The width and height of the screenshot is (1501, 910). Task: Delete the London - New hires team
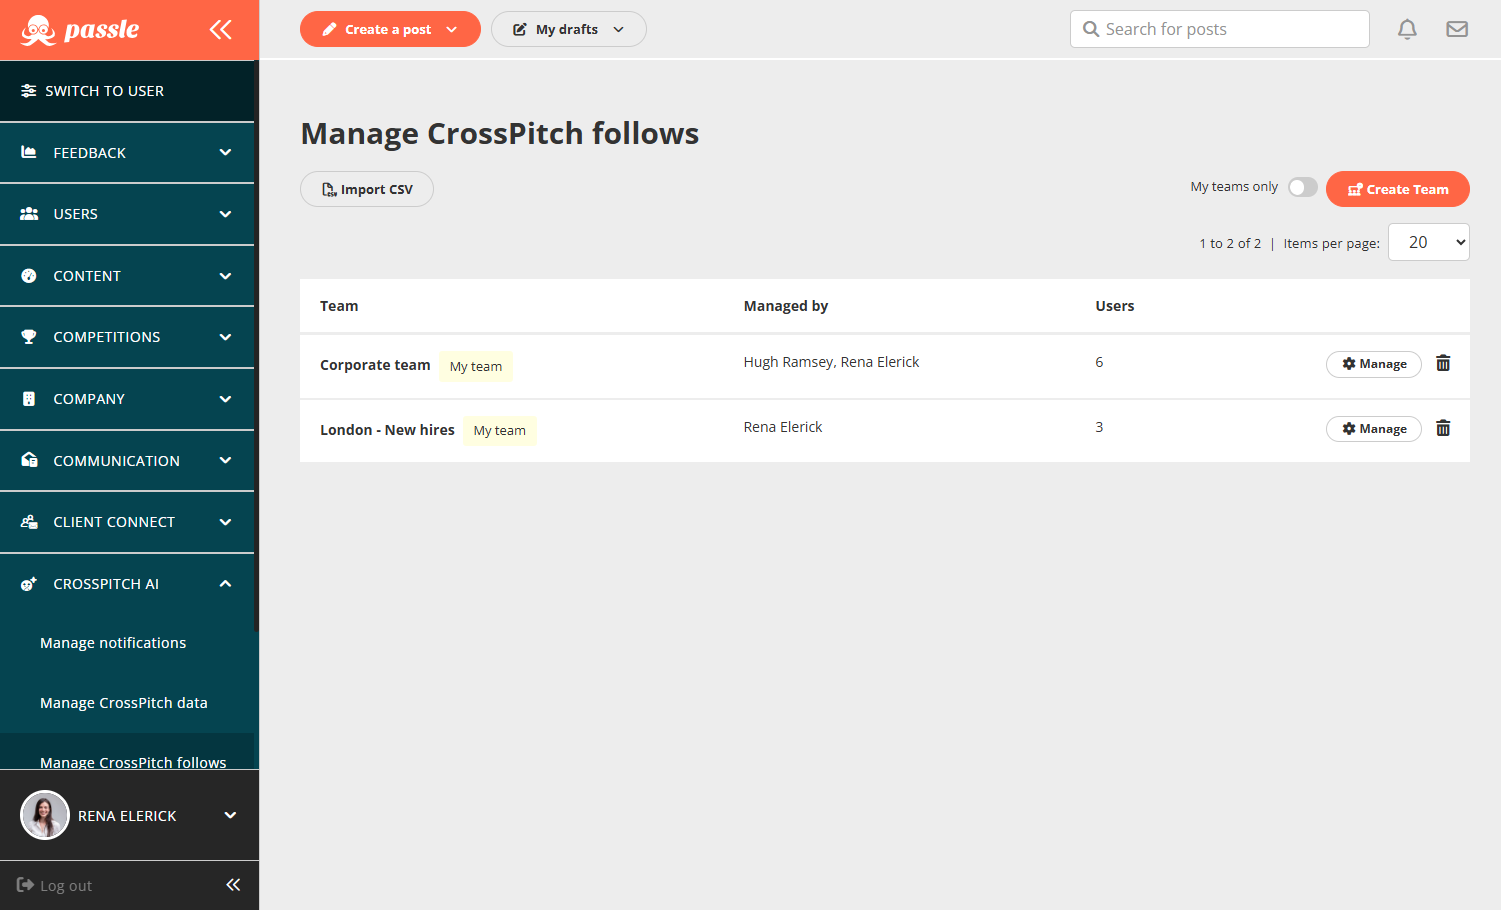click(1443, 428)
